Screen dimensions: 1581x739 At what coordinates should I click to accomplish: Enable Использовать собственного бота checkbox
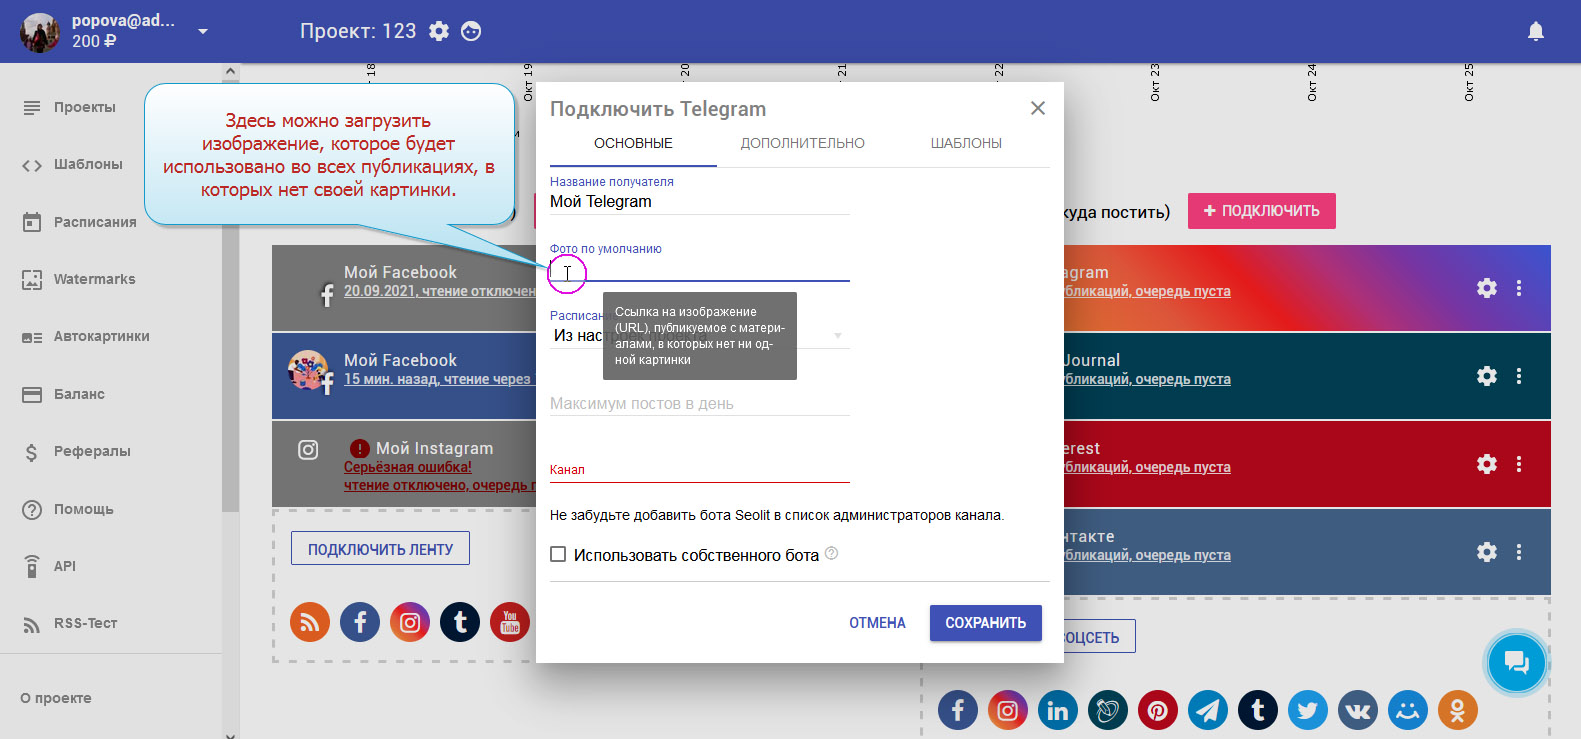[x=558, y=554]
